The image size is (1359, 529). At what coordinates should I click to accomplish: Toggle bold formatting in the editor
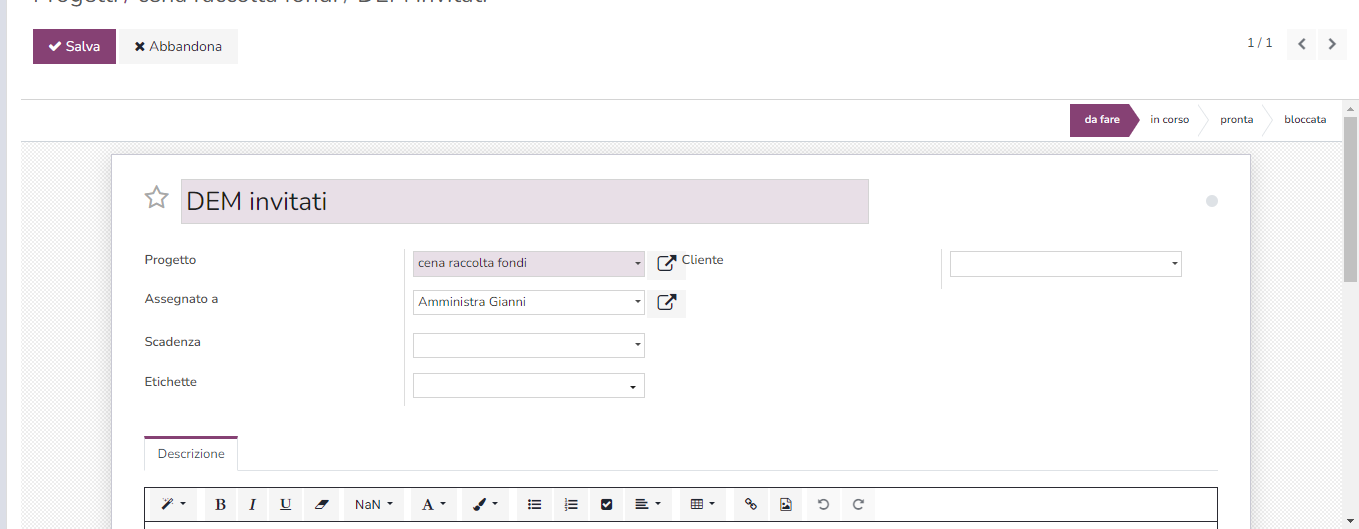click(x=220, y=505)
